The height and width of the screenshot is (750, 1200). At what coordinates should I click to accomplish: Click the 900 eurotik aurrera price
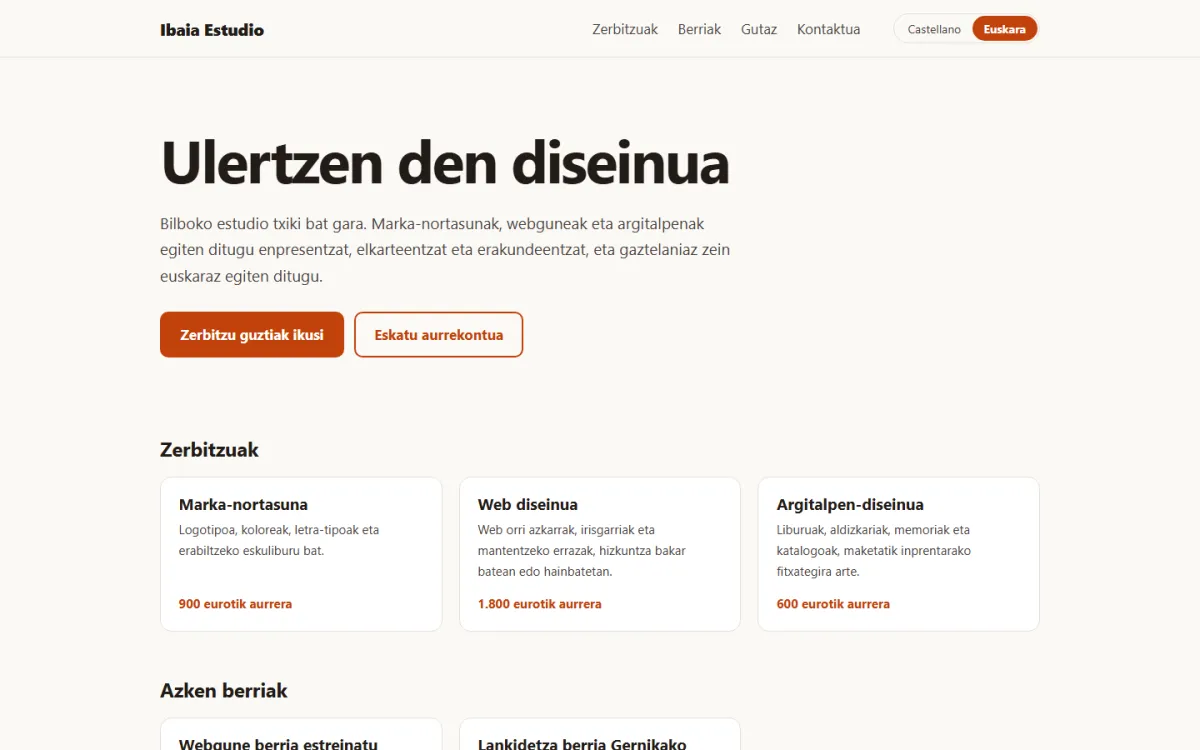[x=235, y=604]
